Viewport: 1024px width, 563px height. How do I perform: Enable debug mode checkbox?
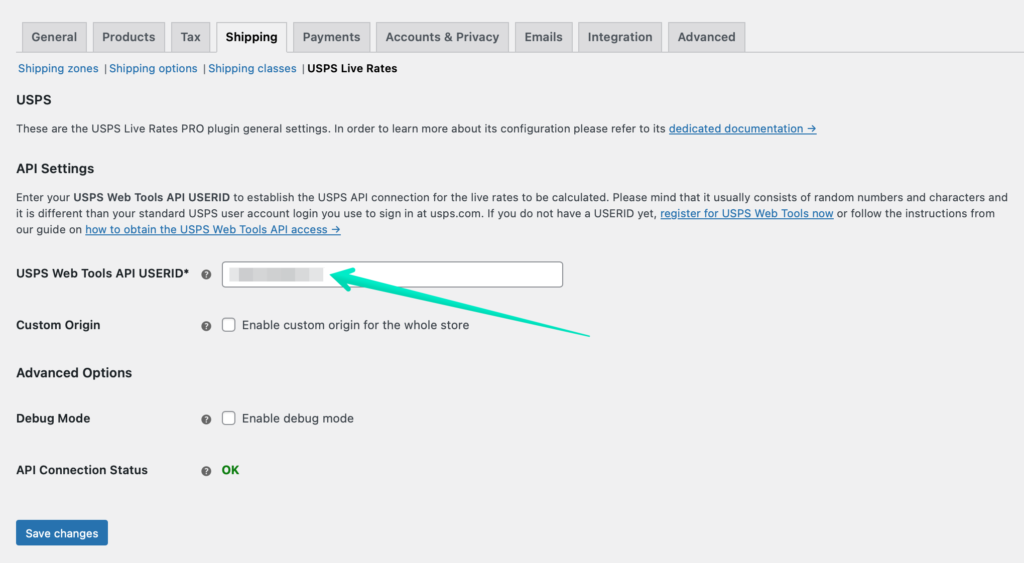coord(229,418)
